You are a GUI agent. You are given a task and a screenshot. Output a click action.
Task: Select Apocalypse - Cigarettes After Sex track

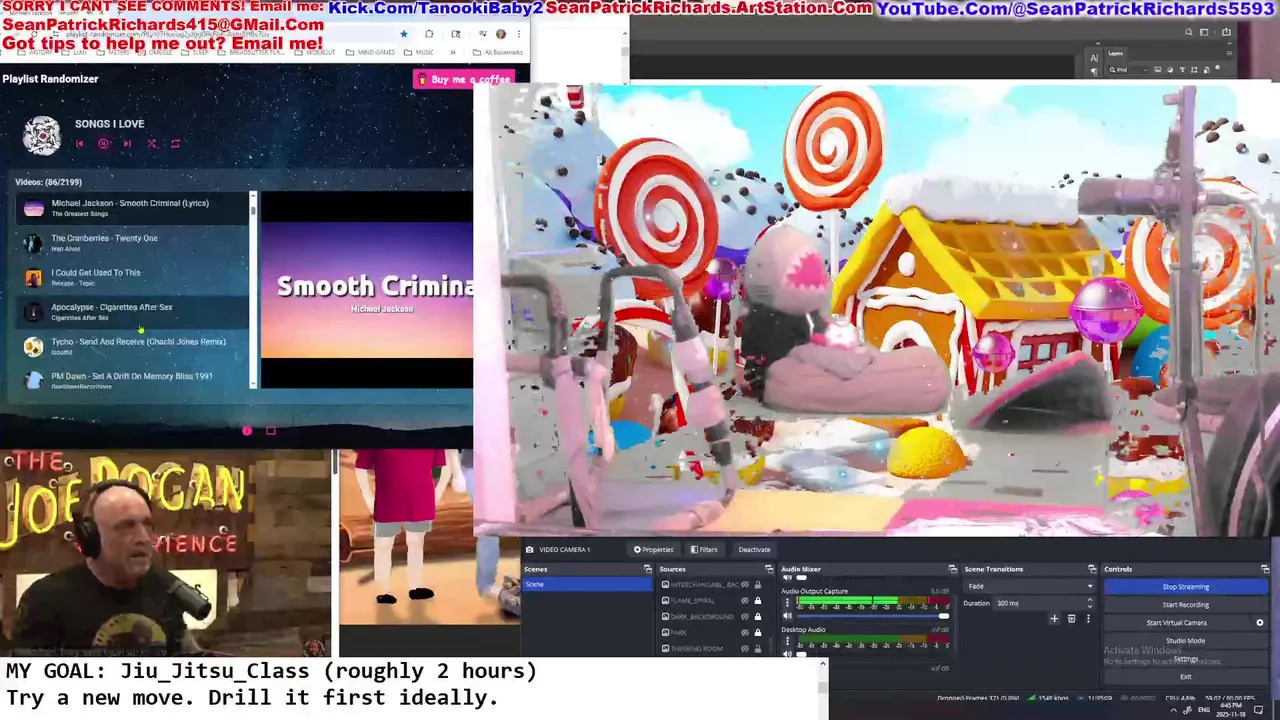click(131, 311)
